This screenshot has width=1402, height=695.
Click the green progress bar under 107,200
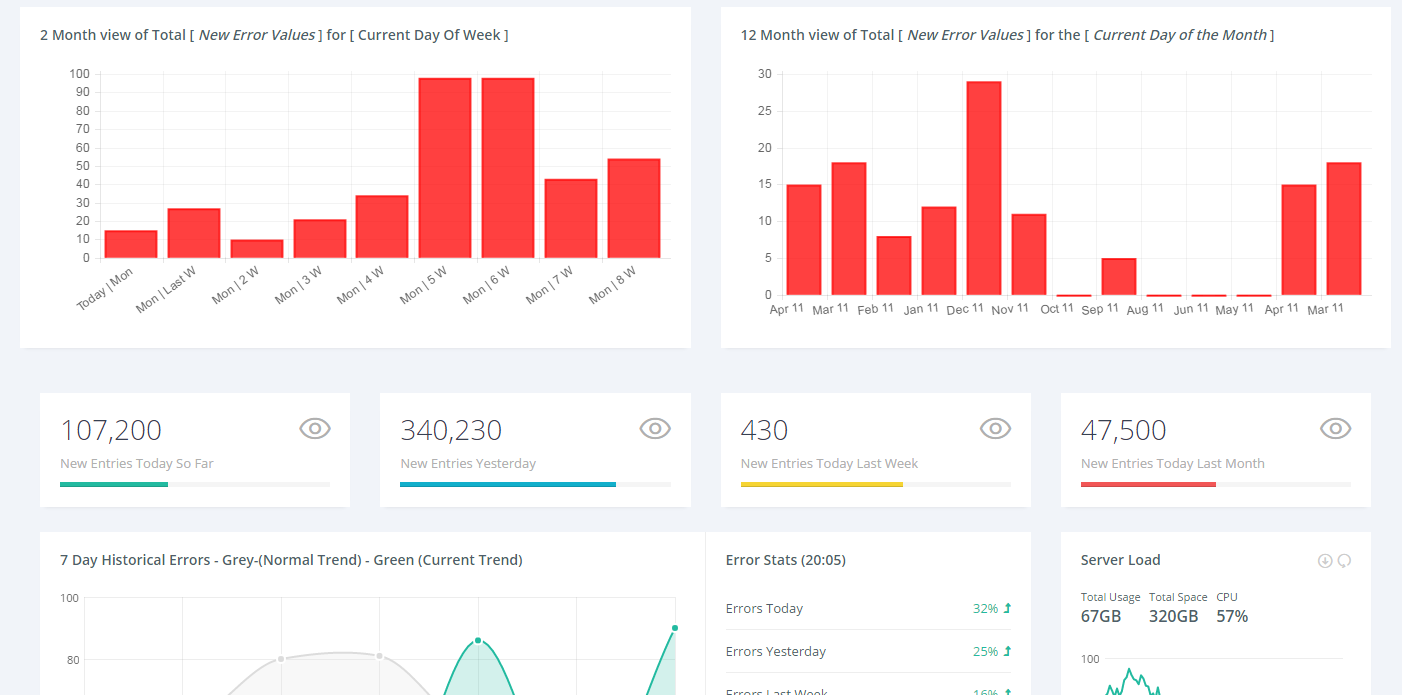[x=114, y=485]
